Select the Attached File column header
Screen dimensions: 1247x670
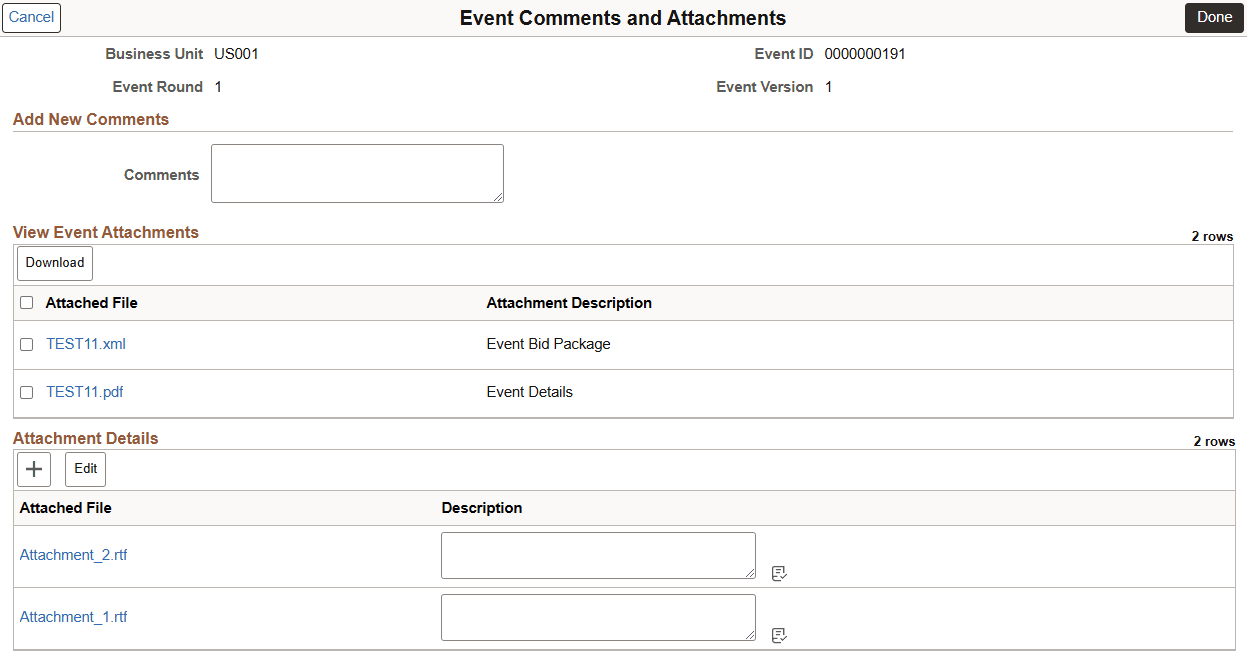(91, 302)
